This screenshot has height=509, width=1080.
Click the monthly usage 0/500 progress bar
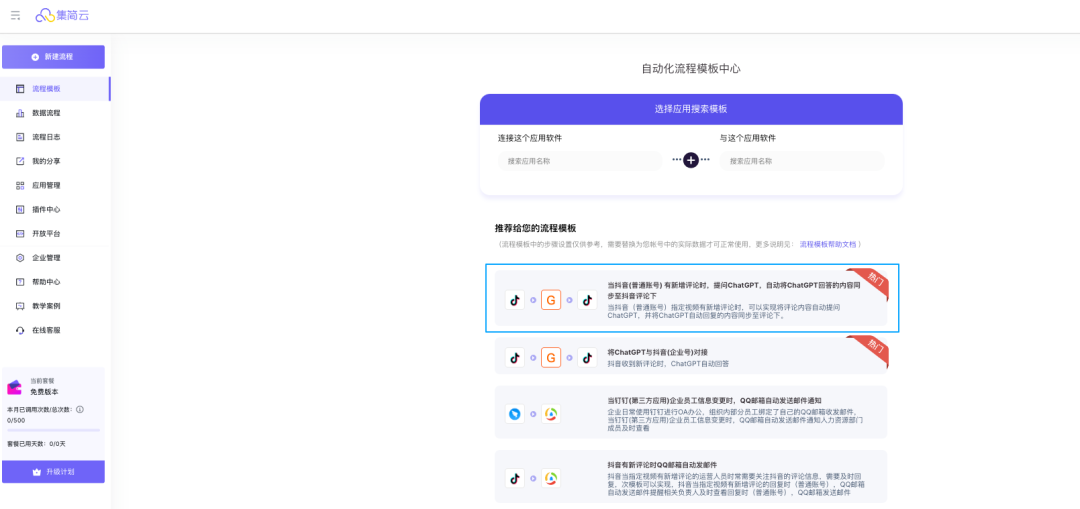[x=53, y=430]
